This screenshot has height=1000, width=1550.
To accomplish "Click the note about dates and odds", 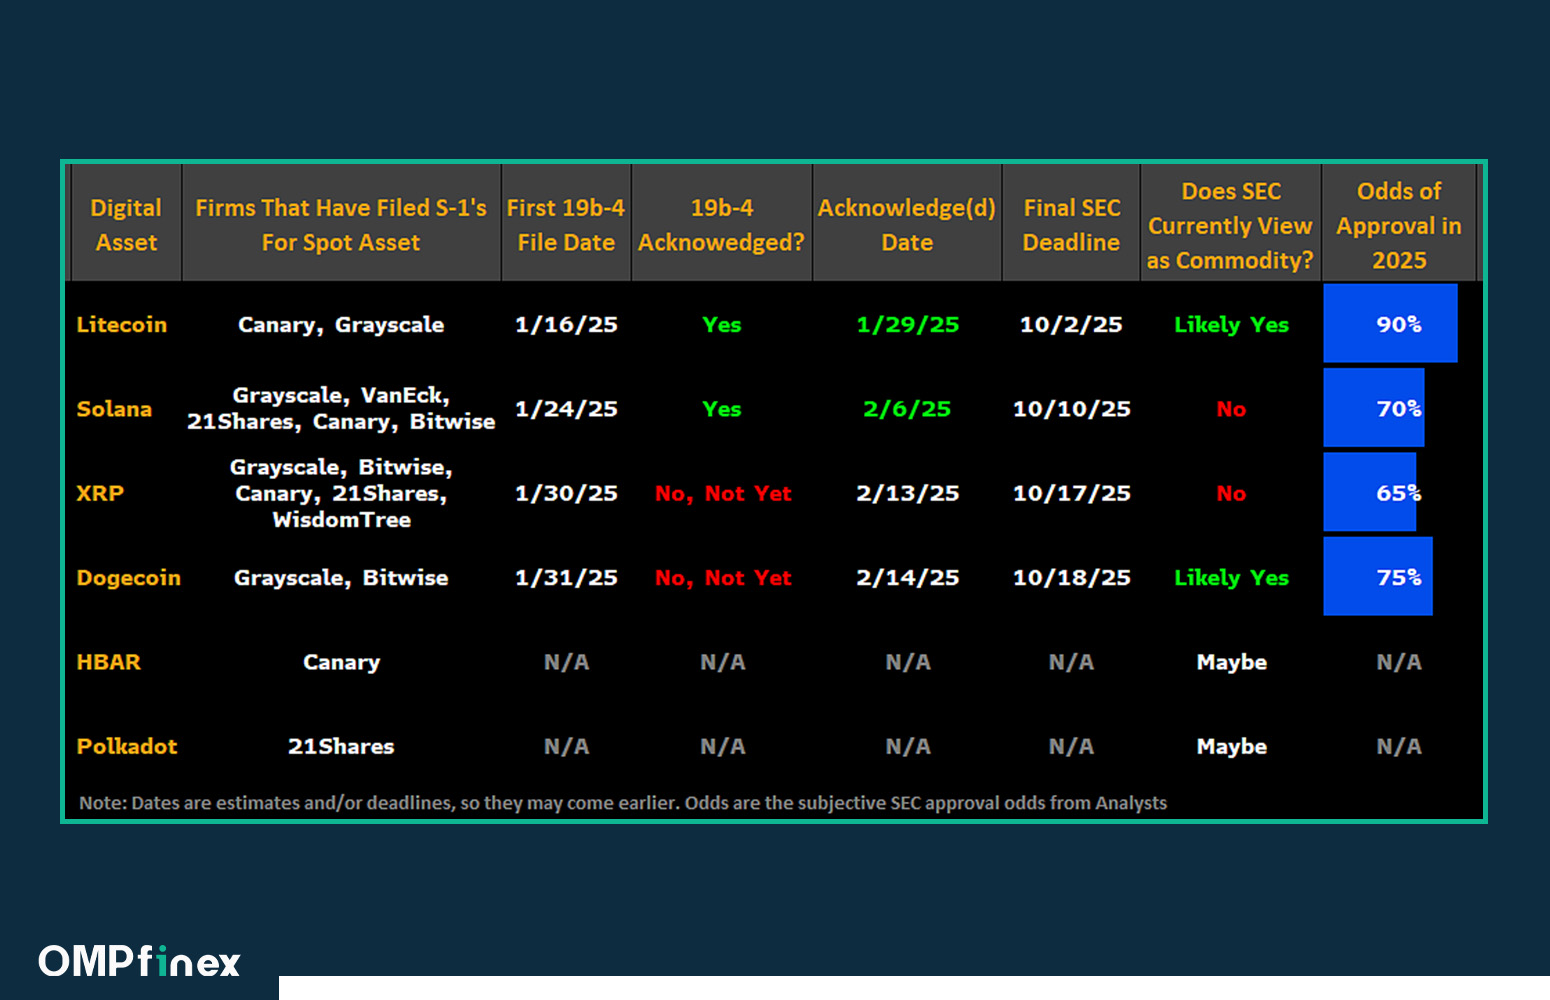I will pos(623,803).
